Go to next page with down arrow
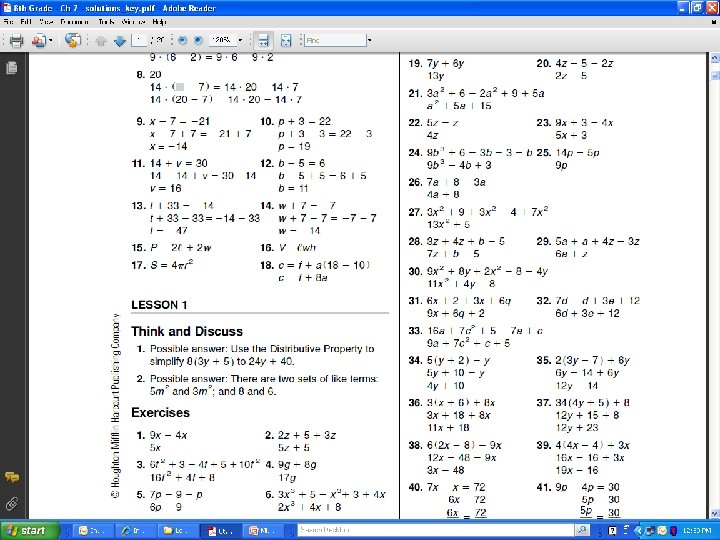The width and height of the screenshot is (720, 540). tap(120, 41)
